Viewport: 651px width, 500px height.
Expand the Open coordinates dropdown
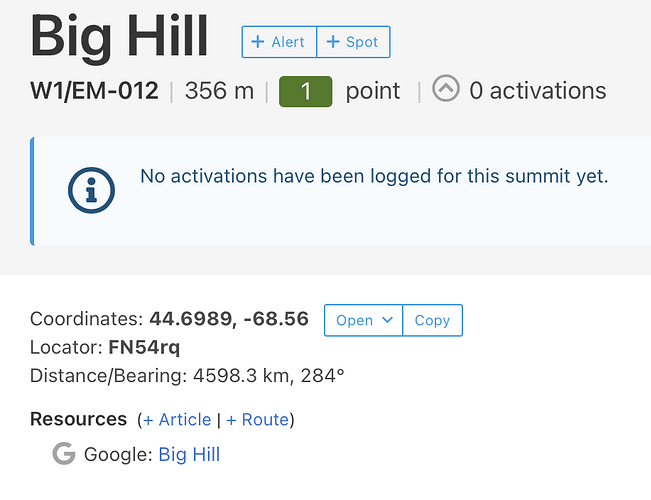[363, 320]
